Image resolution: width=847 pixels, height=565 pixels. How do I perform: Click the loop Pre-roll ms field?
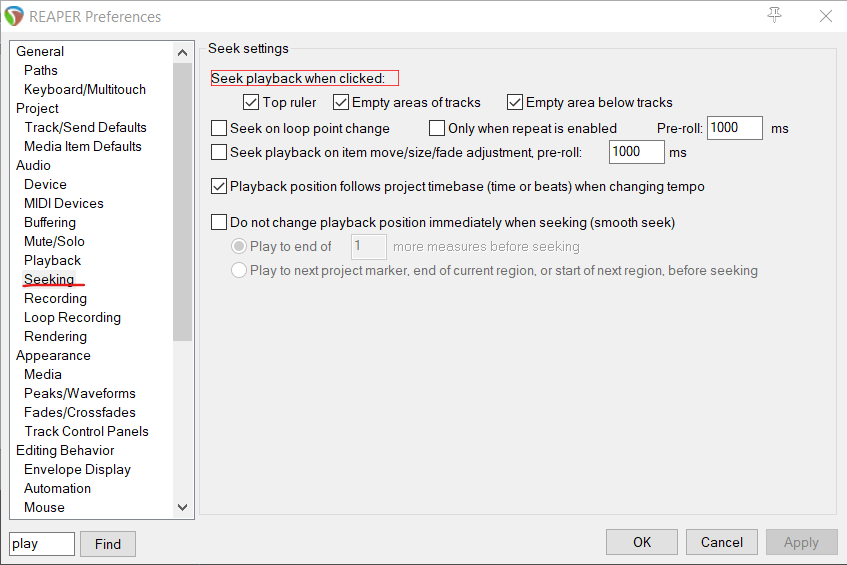tap(735, 128)
